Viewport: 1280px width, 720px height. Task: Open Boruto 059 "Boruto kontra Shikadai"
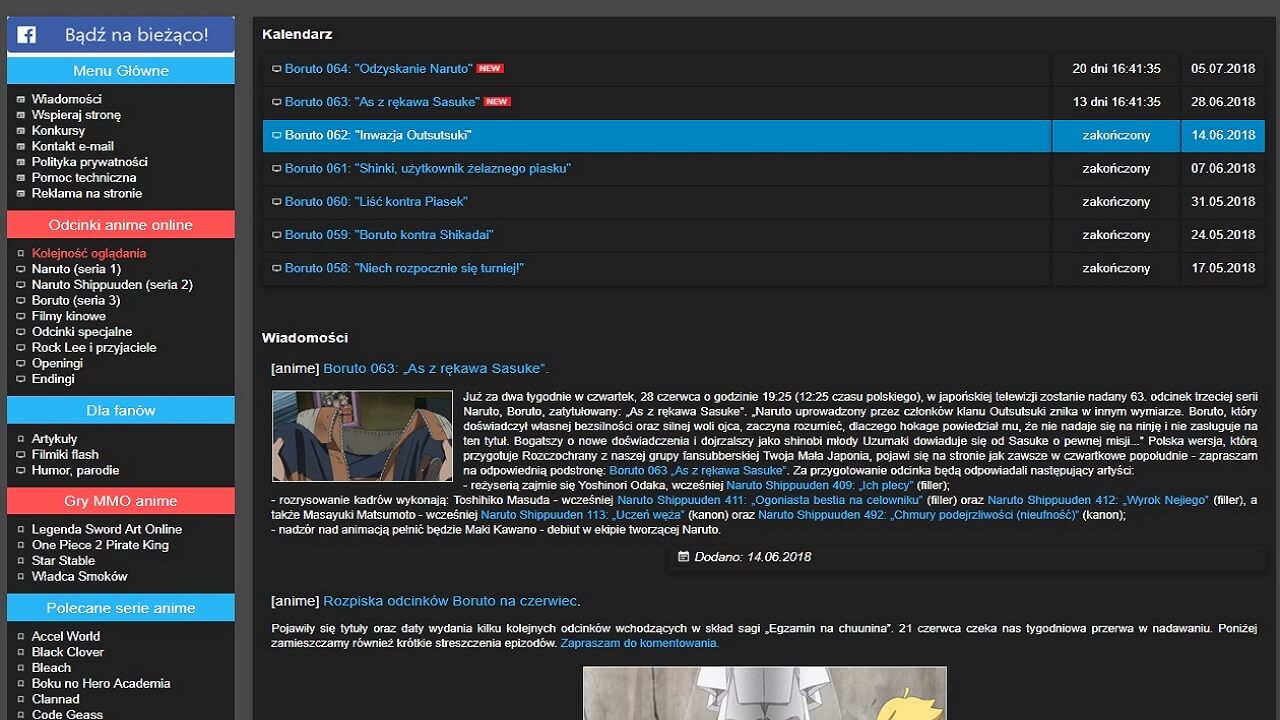pos(389,235)
